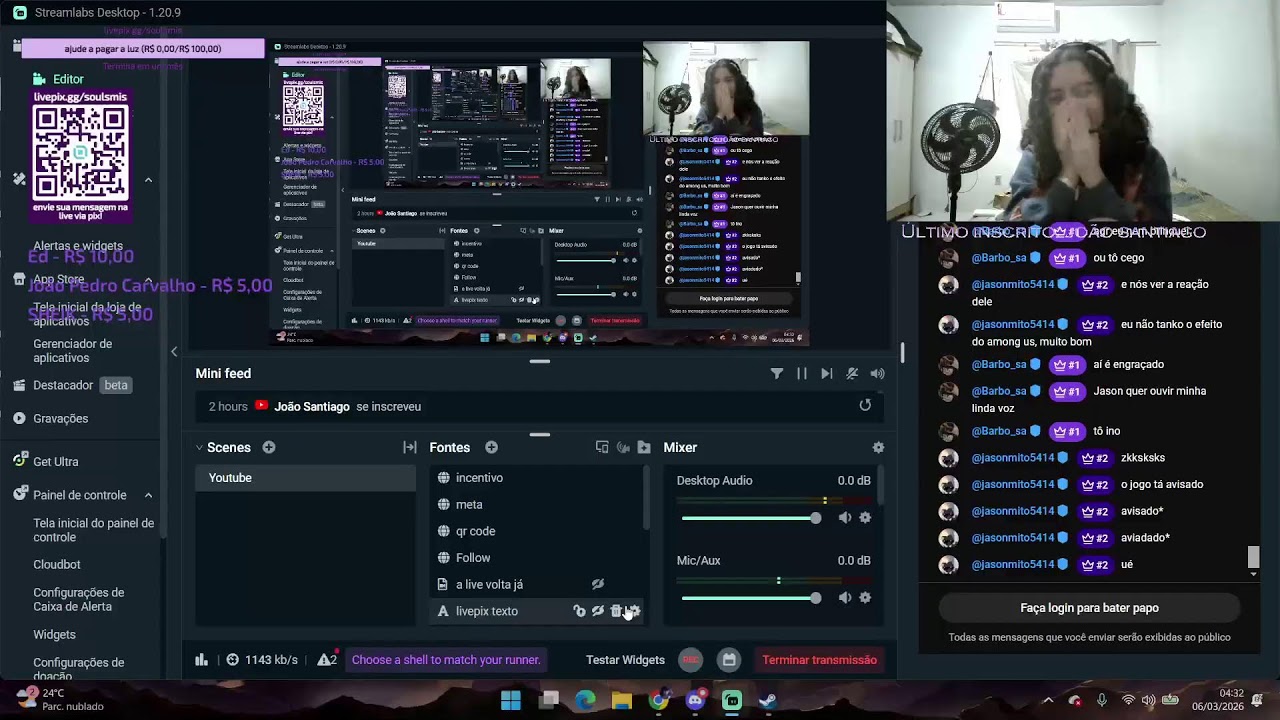Open Mixer advanced audio settings gear
Image resolution: width=1280 pixels, height=720 pixels.
(878, 447)
